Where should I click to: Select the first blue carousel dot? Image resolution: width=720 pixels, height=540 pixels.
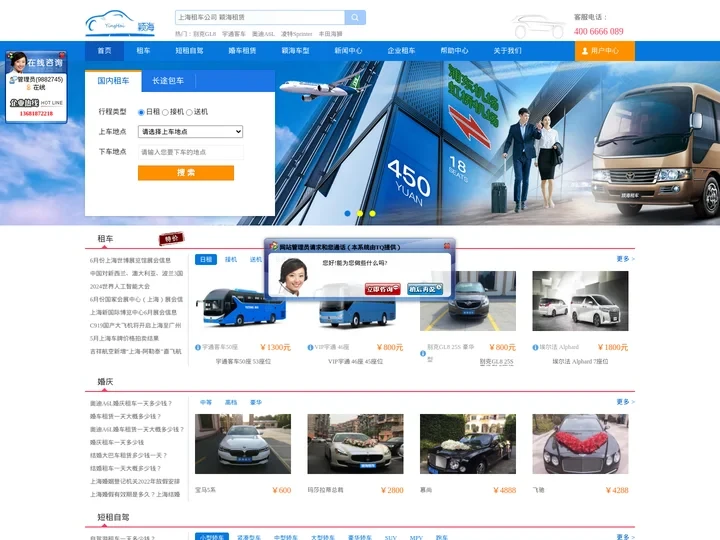(x=348, y=214)
